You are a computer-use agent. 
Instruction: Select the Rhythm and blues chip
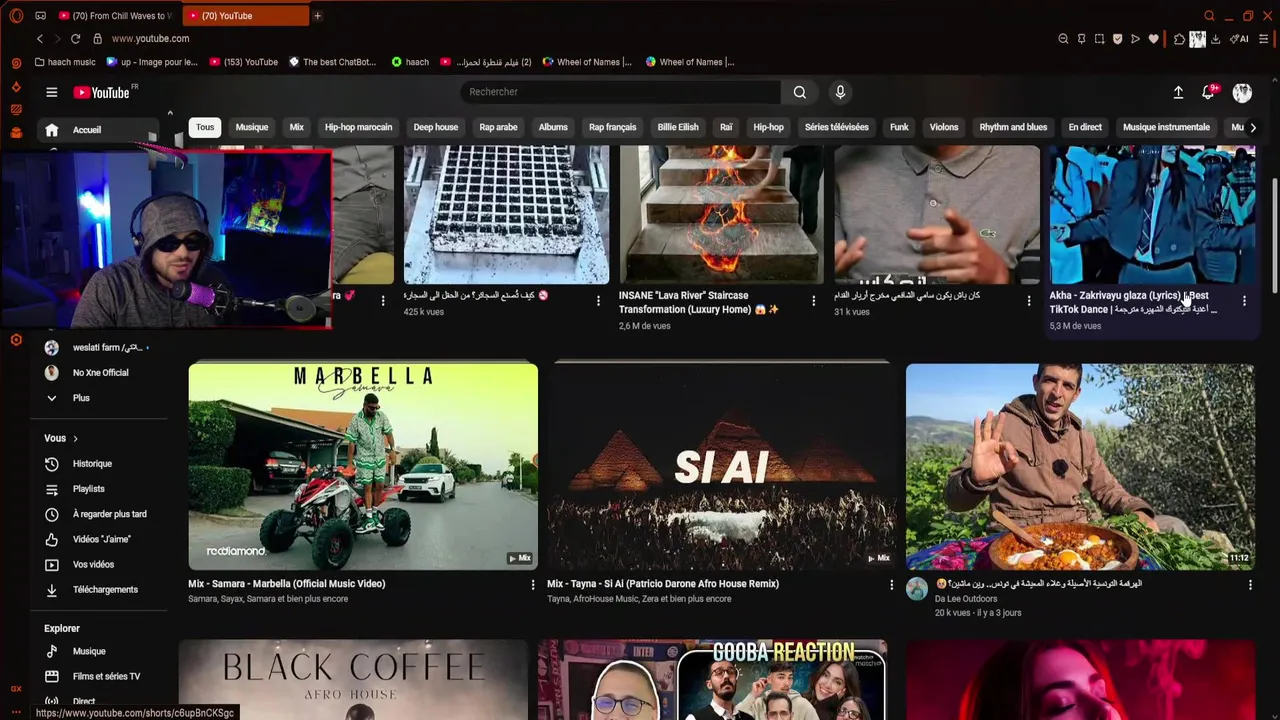1013,127
